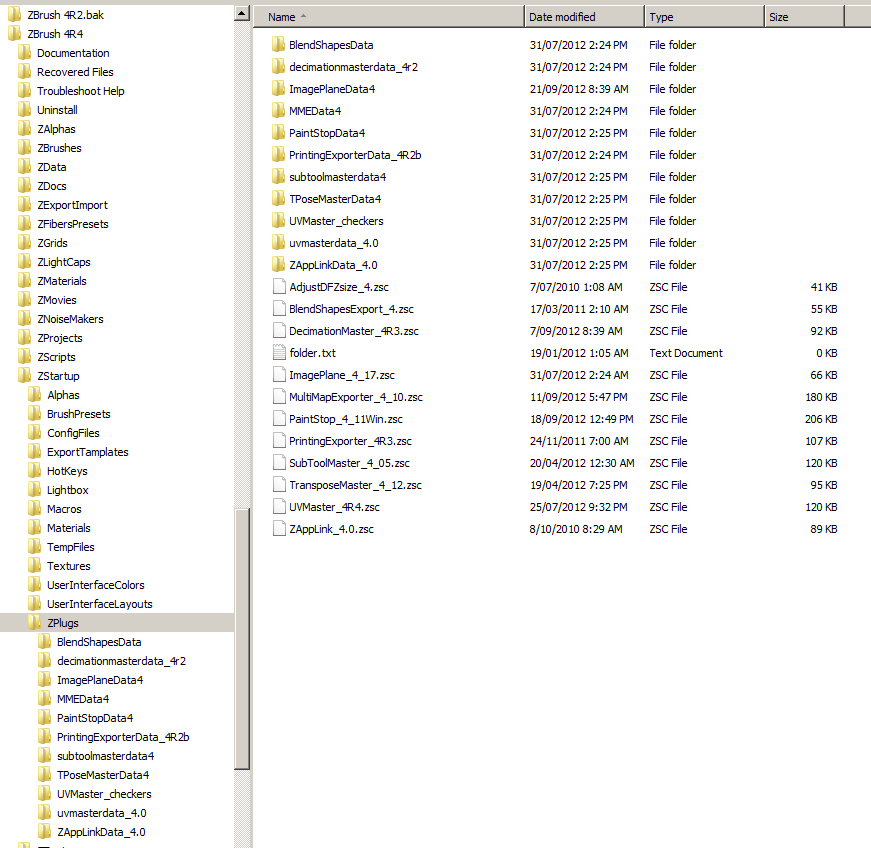The image size is (871, 848).
Task: Open UserInterfaceColors folder in tree
Action: [96, 585]
